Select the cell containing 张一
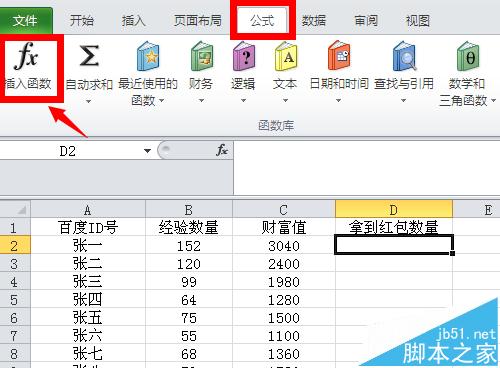The height and width of the screenshot is (368, 500). coord(88,246)
